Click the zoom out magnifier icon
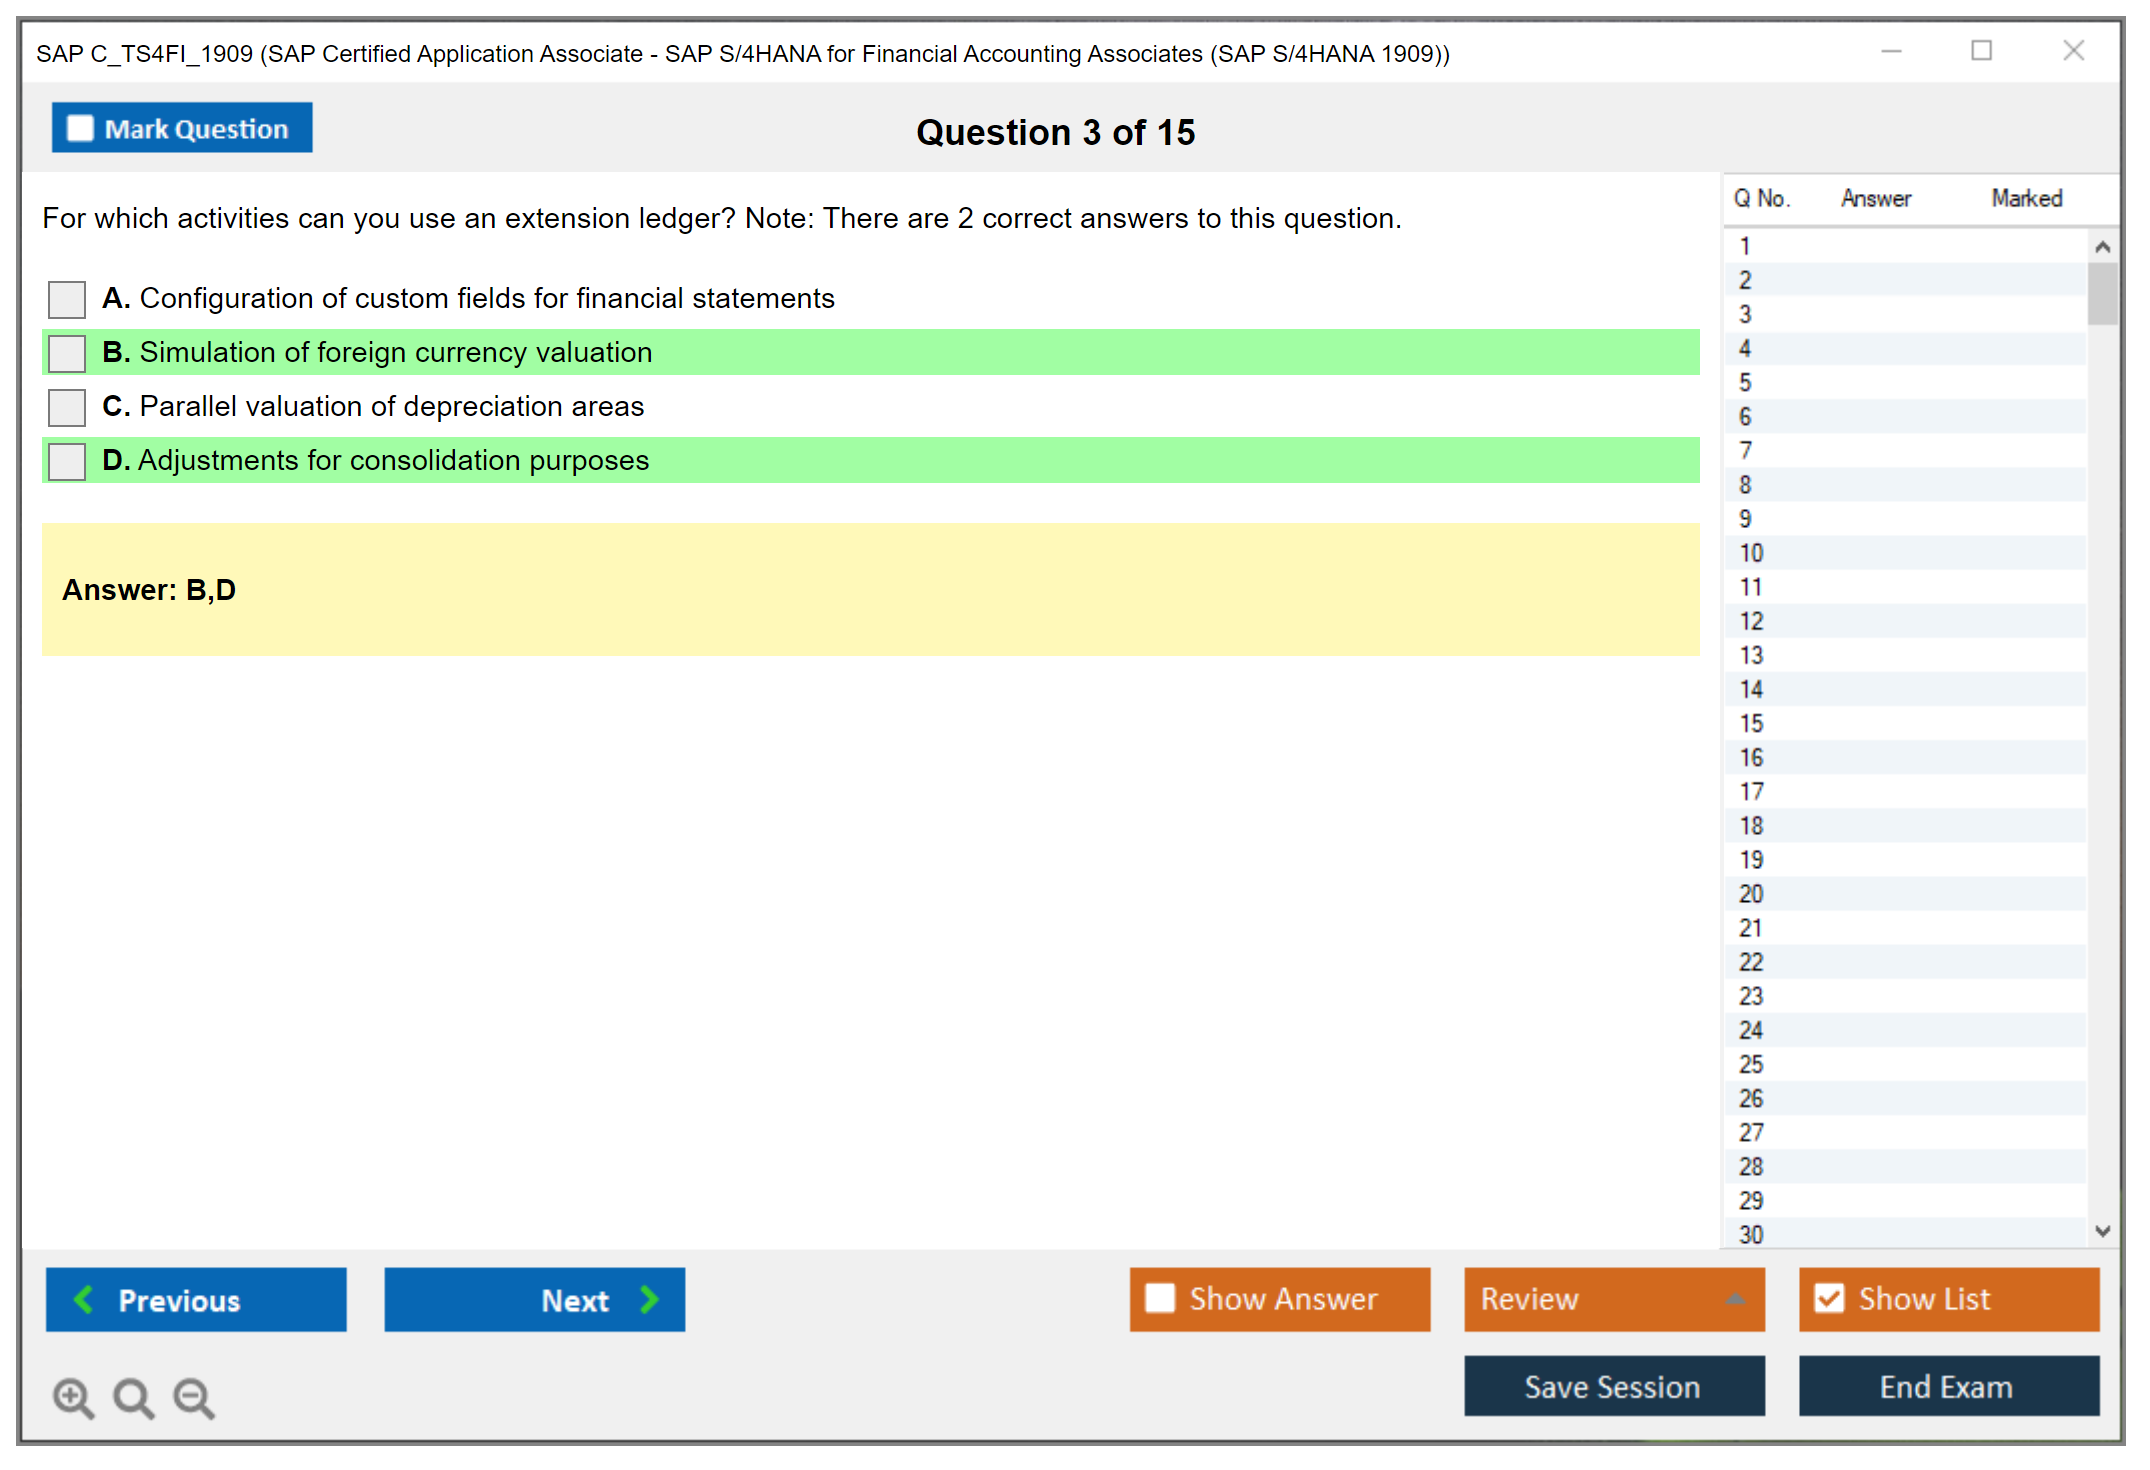The image size is (2150, 1470). (194, 1397)
